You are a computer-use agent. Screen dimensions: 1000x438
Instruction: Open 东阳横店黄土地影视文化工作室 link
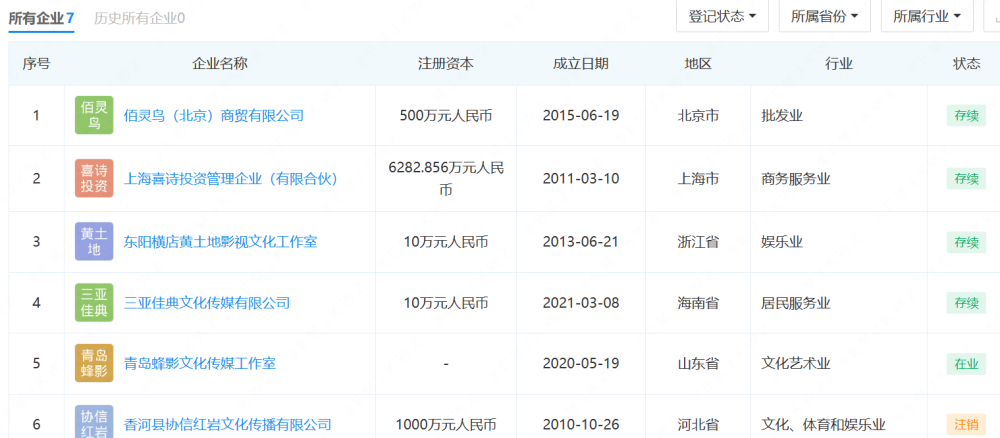click(x=220, y=241)
